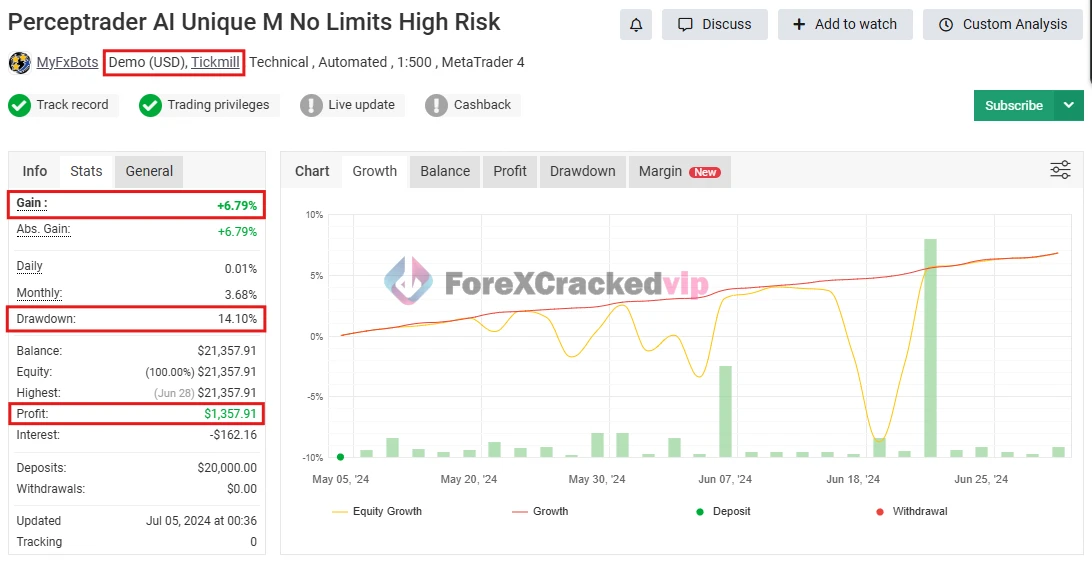Click the Highest date (Jun 28)
1092x564 pixels.
(174, 393)
